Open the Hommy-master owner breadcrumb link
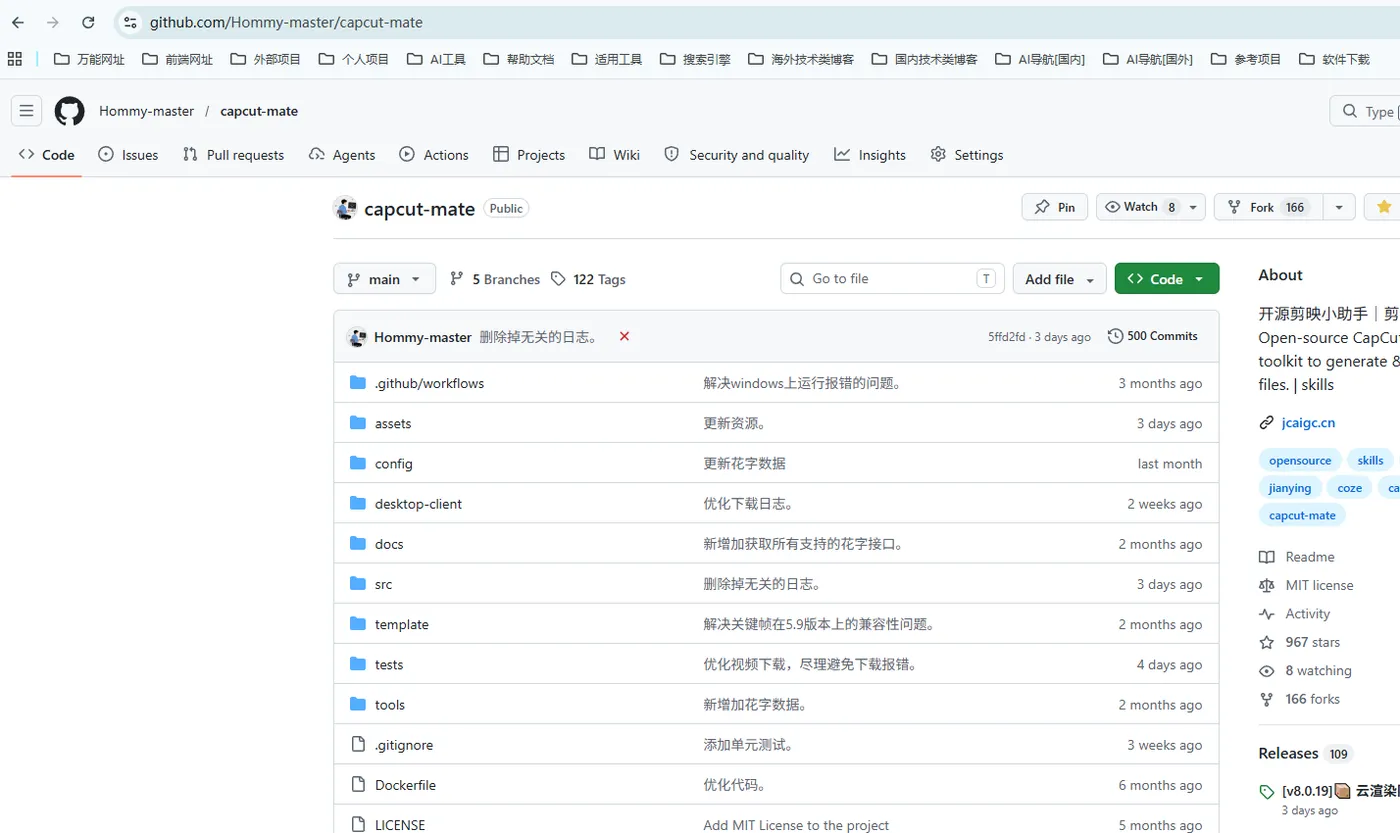 pyautogui.click(x=146, y=111)
